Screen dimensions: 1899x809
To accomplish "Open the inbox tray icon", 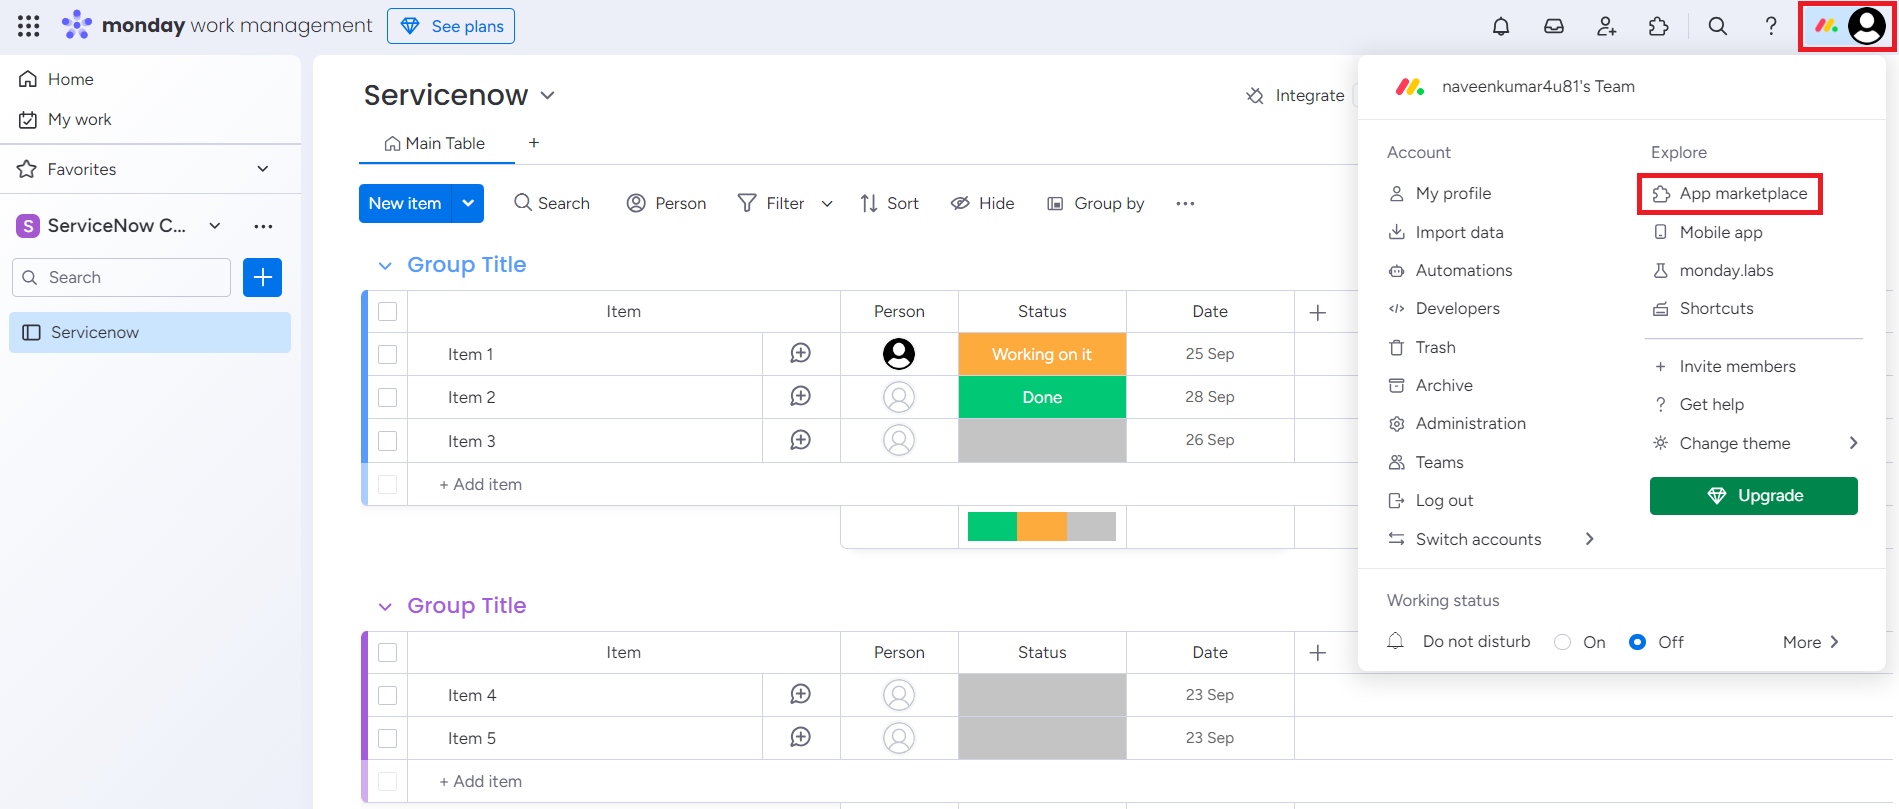I will pyautogui.click(x=1554, y=26).
